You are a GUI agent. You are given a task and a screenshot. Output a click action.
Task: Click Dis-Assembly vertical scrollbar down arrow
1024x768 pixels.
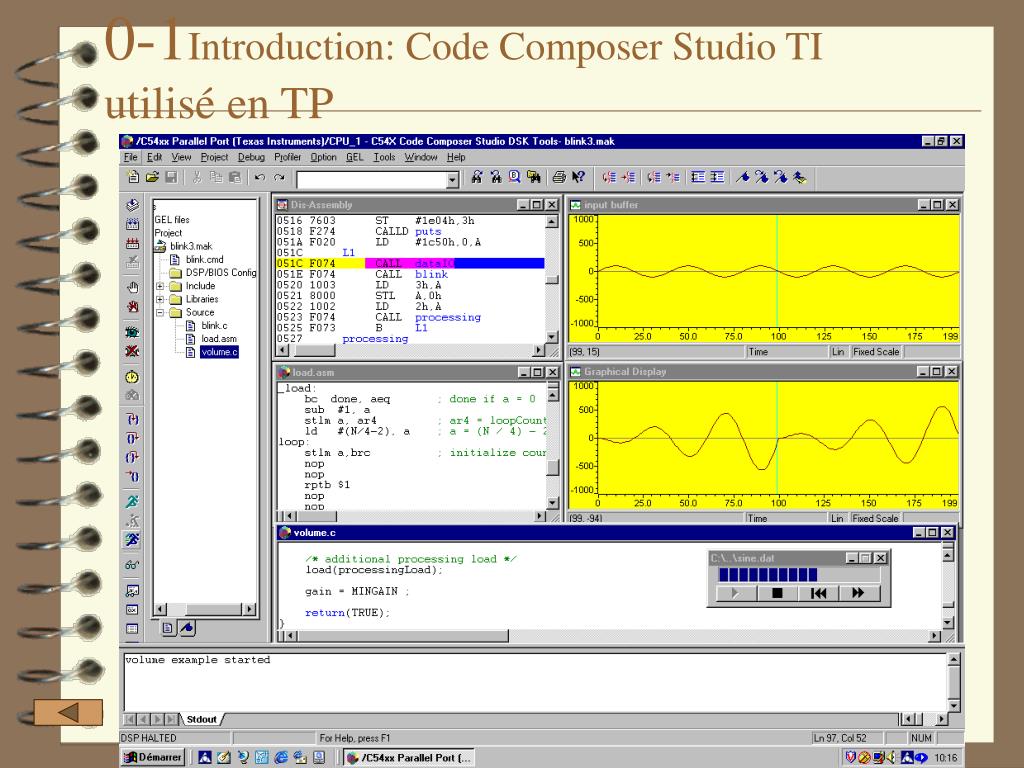click(552, 337)
